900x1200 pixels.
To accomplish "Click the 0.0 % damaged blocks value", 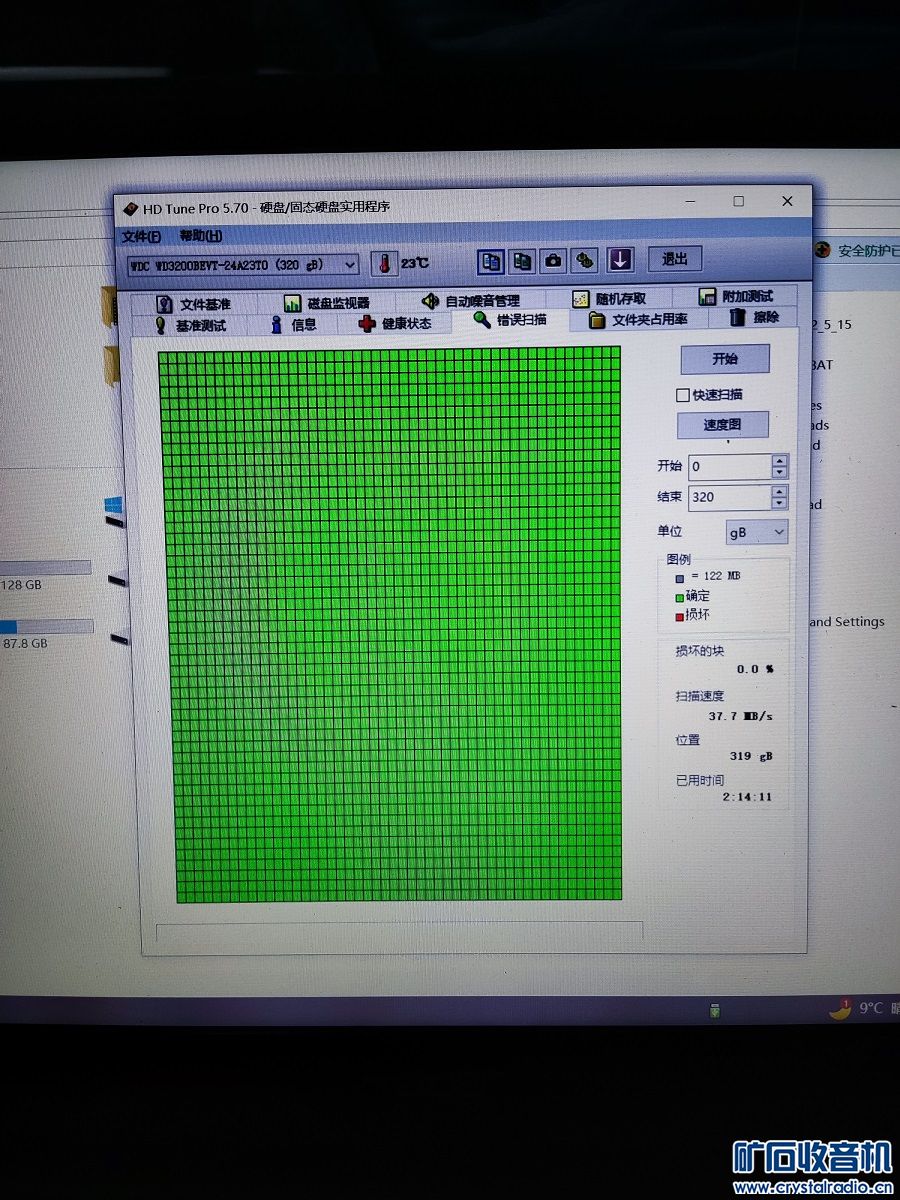I will click(x=755, y=669).
